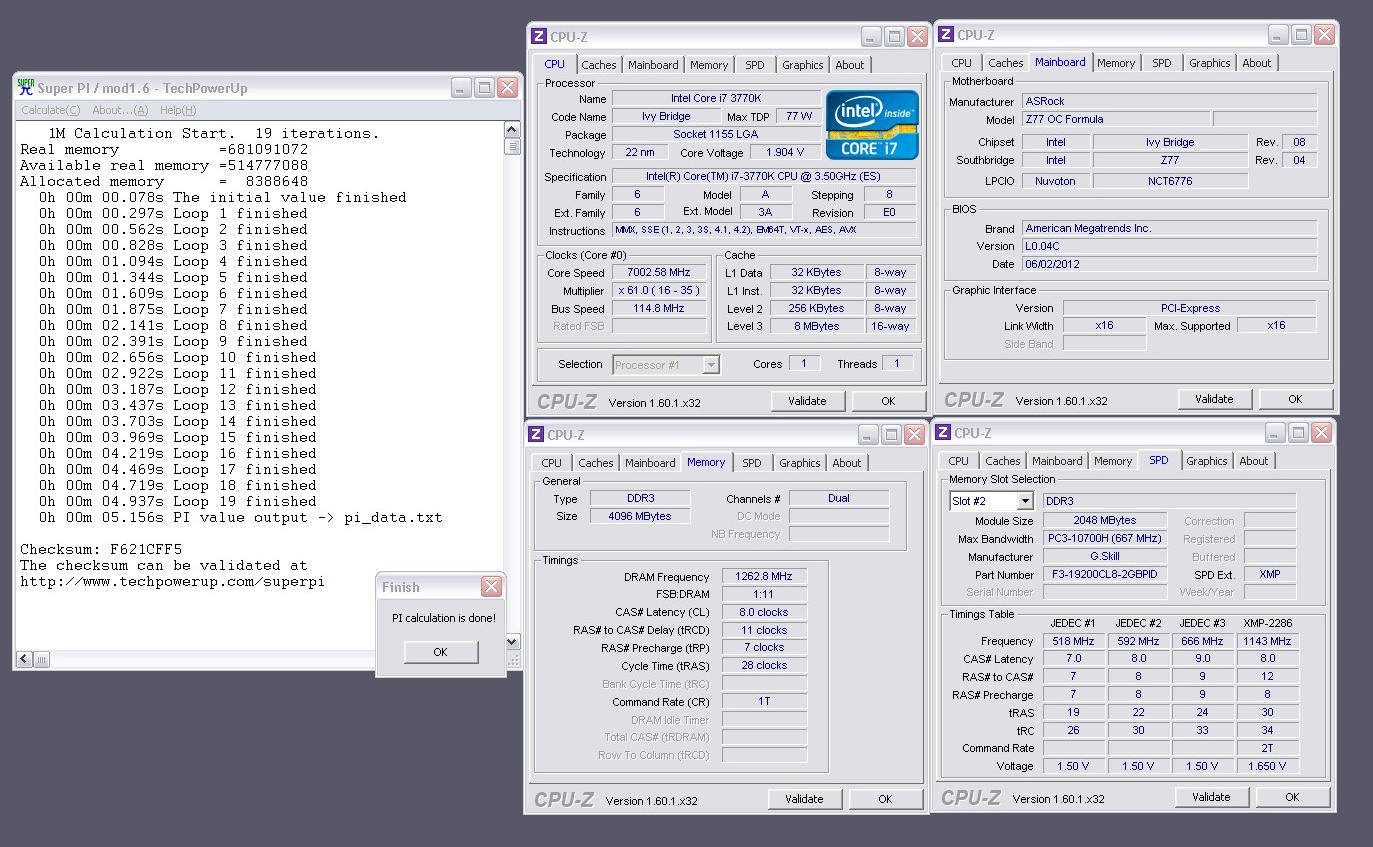Click the Super PI vertical scrollbar up arrow

coord(512,130)
